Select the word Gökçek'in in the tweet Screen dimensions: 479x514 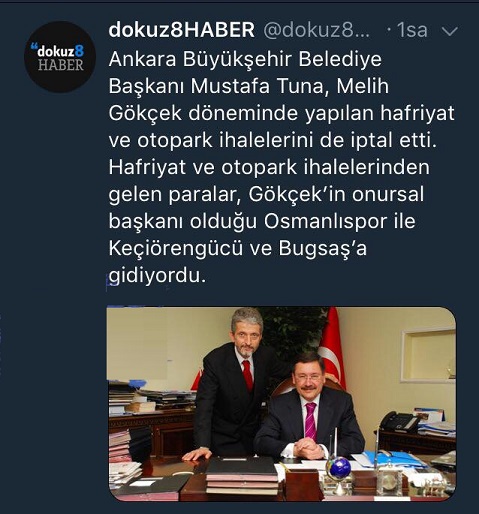(x=297, y=194)
